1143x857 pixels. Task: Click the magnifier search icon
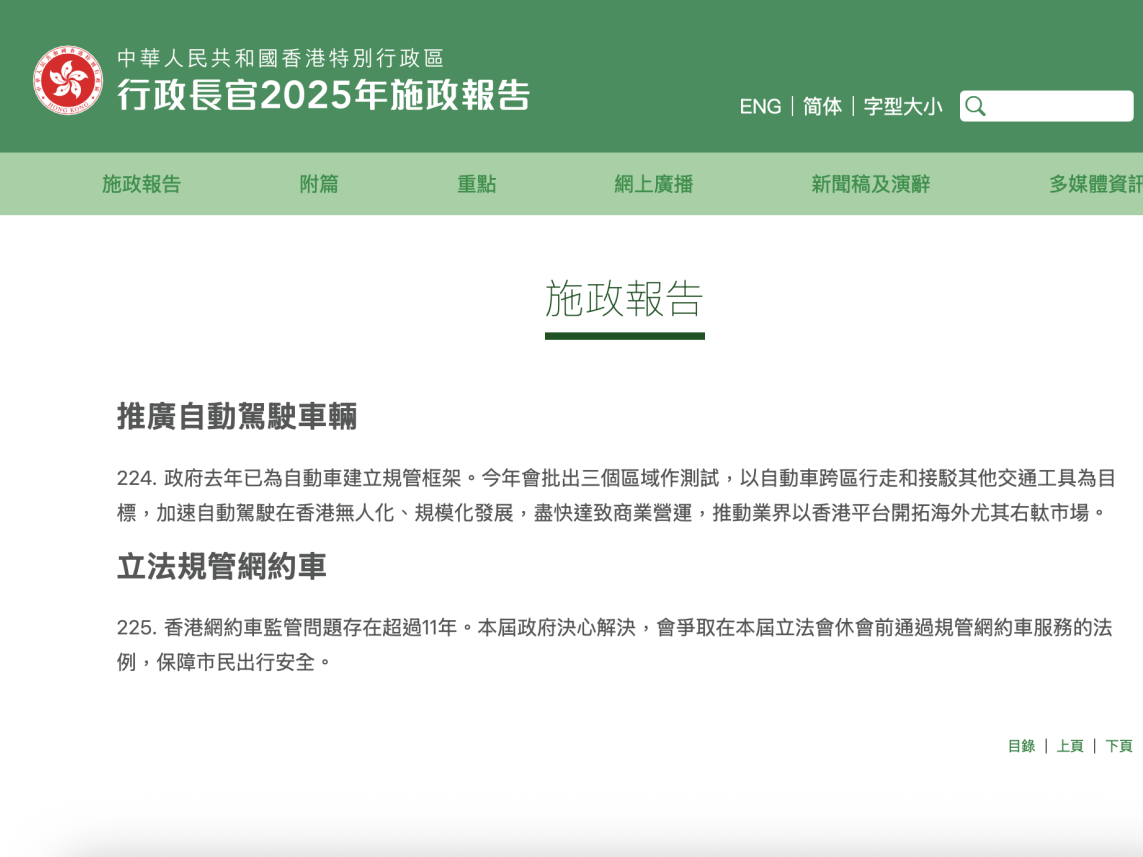tap(975, 106)
